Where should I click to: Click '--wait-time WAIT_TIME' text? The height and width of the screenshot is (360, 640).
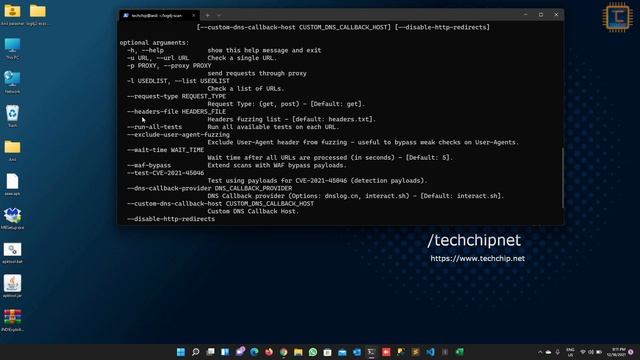point(165,150)
